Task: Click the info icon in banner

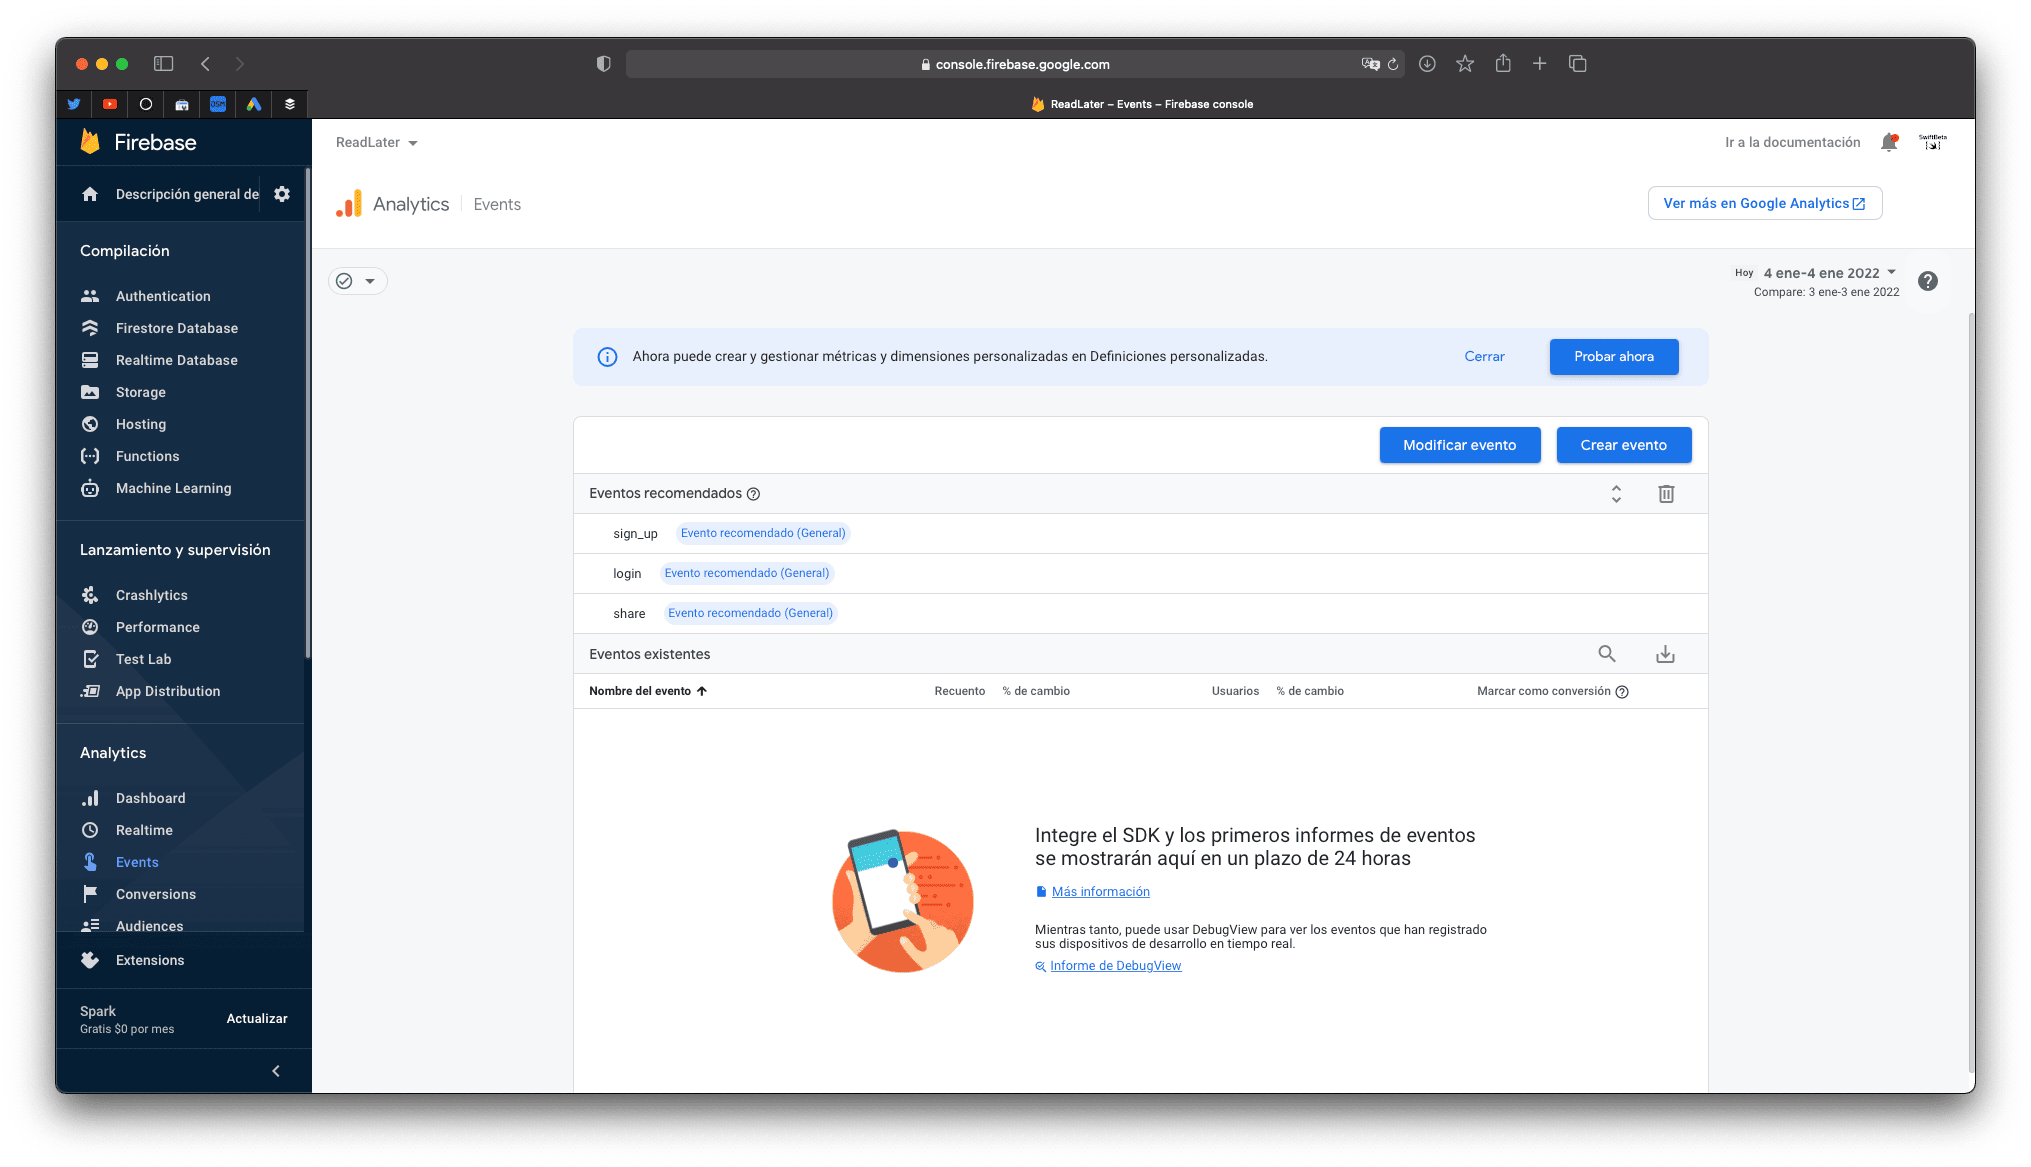Action: (x=607, y=357)
